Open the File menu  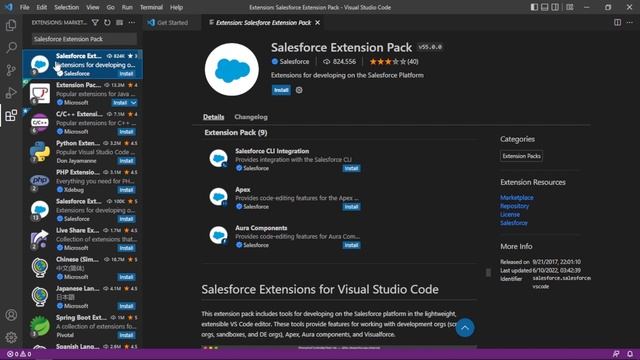24,7
